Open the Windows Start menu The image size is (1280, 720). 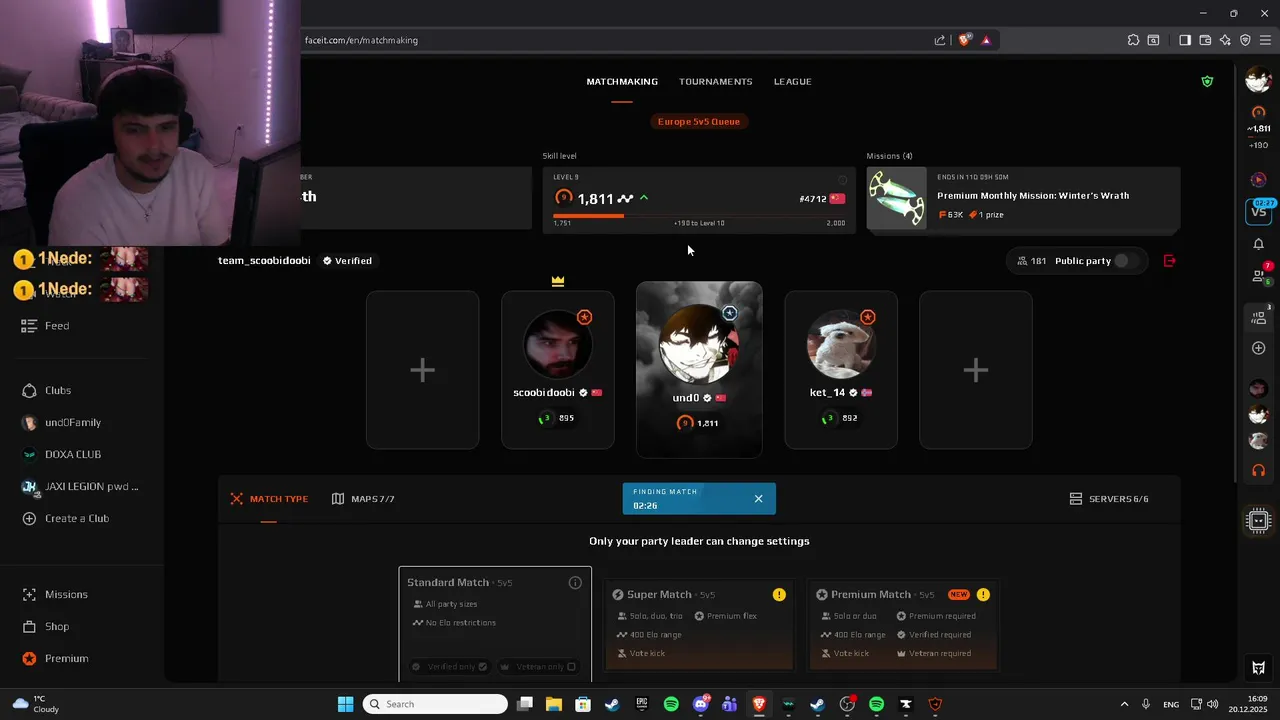(345, 704)
